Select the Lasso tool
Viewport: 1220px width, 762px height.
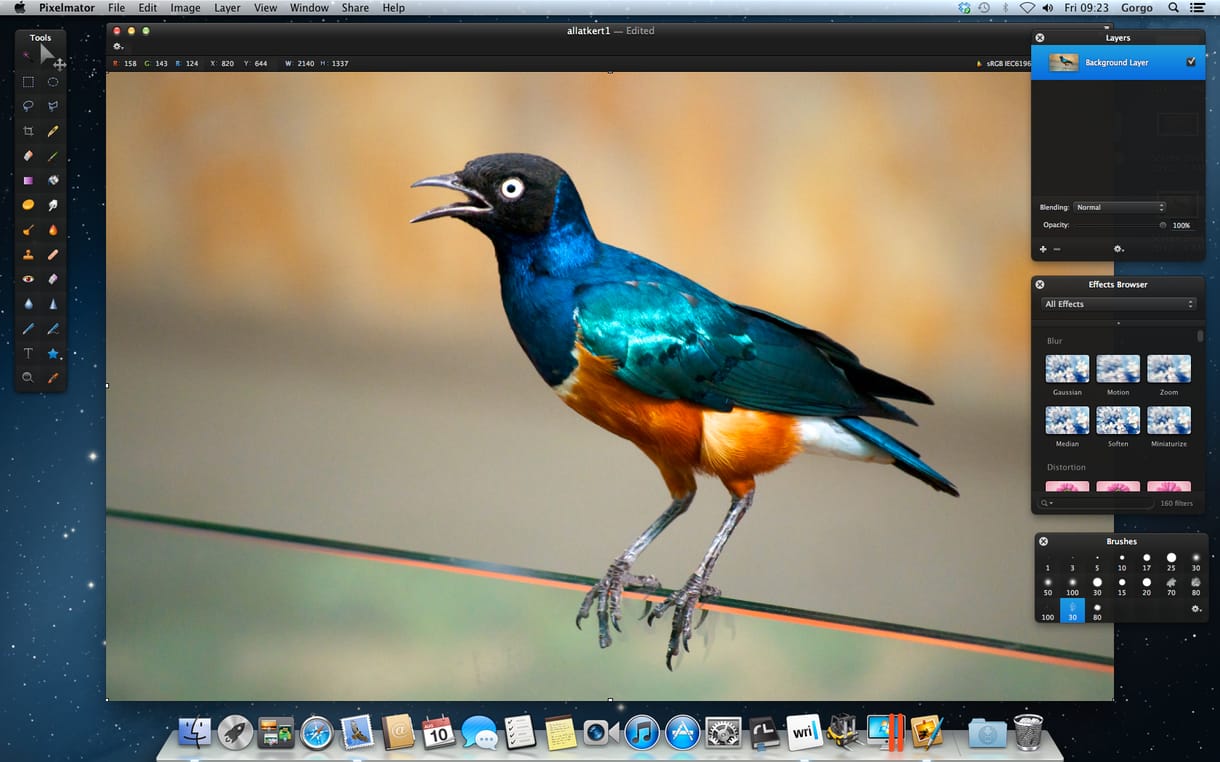28,106
